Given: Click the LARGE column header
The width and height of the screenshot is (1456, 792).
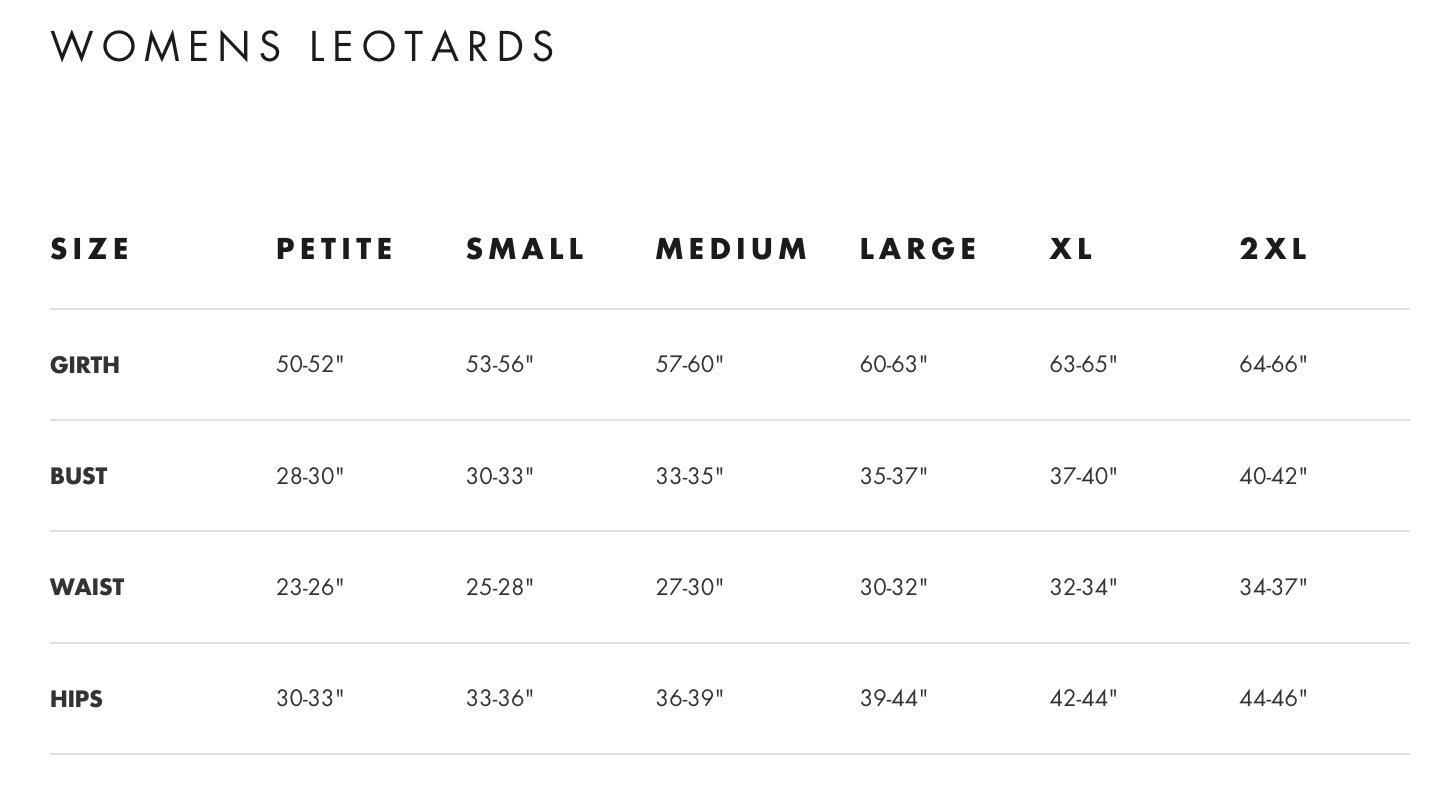Looking at the screenshot, I should 918,249.
